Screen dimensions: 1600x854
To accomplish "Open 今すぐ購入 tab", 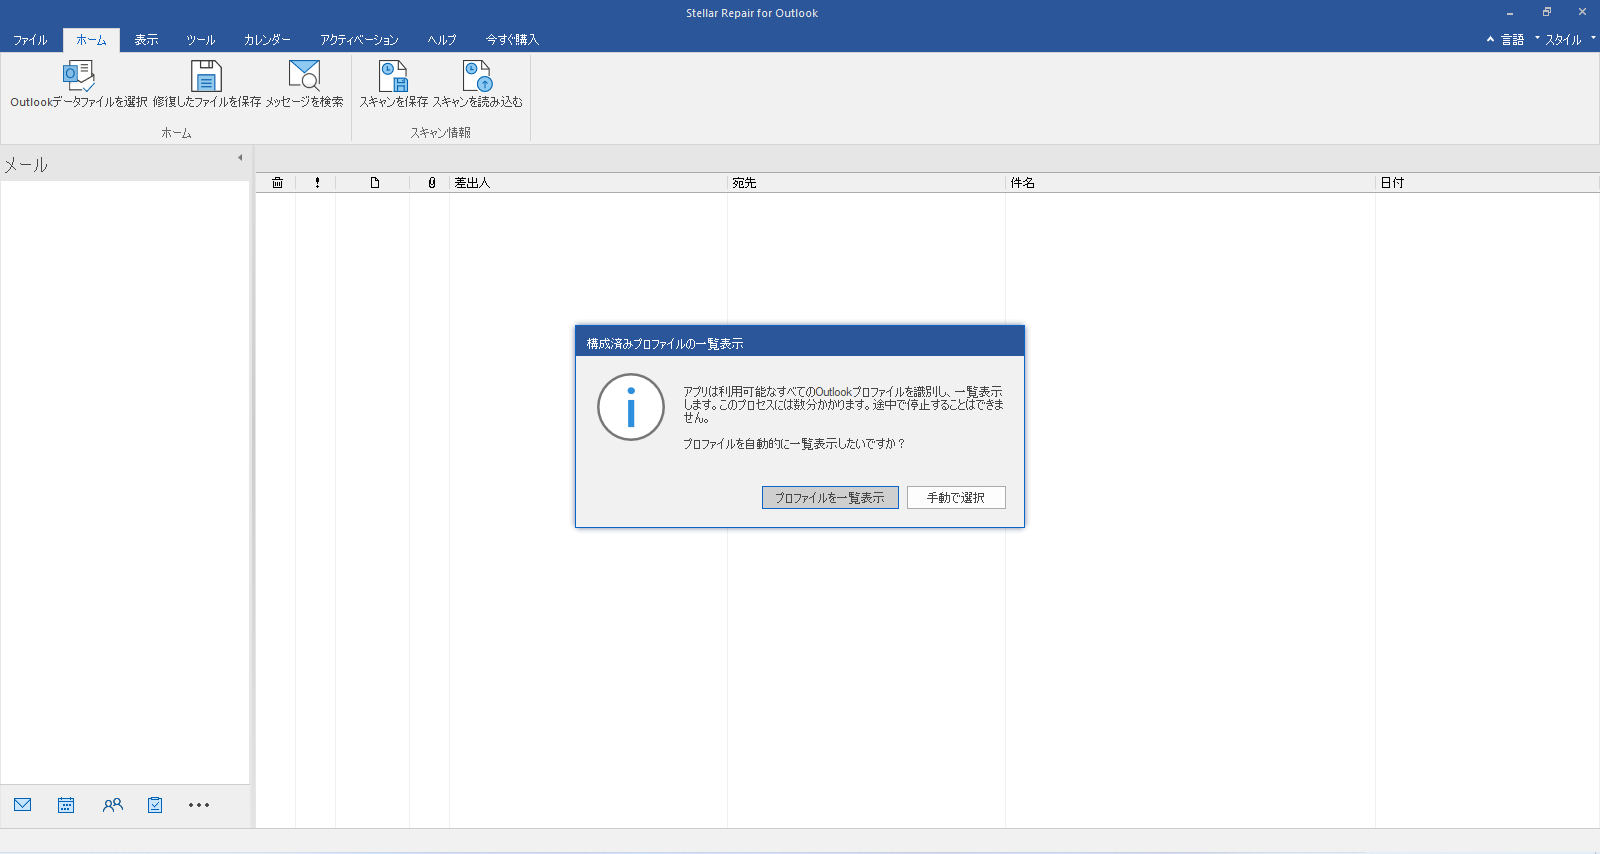I will [x=512, y=40].
